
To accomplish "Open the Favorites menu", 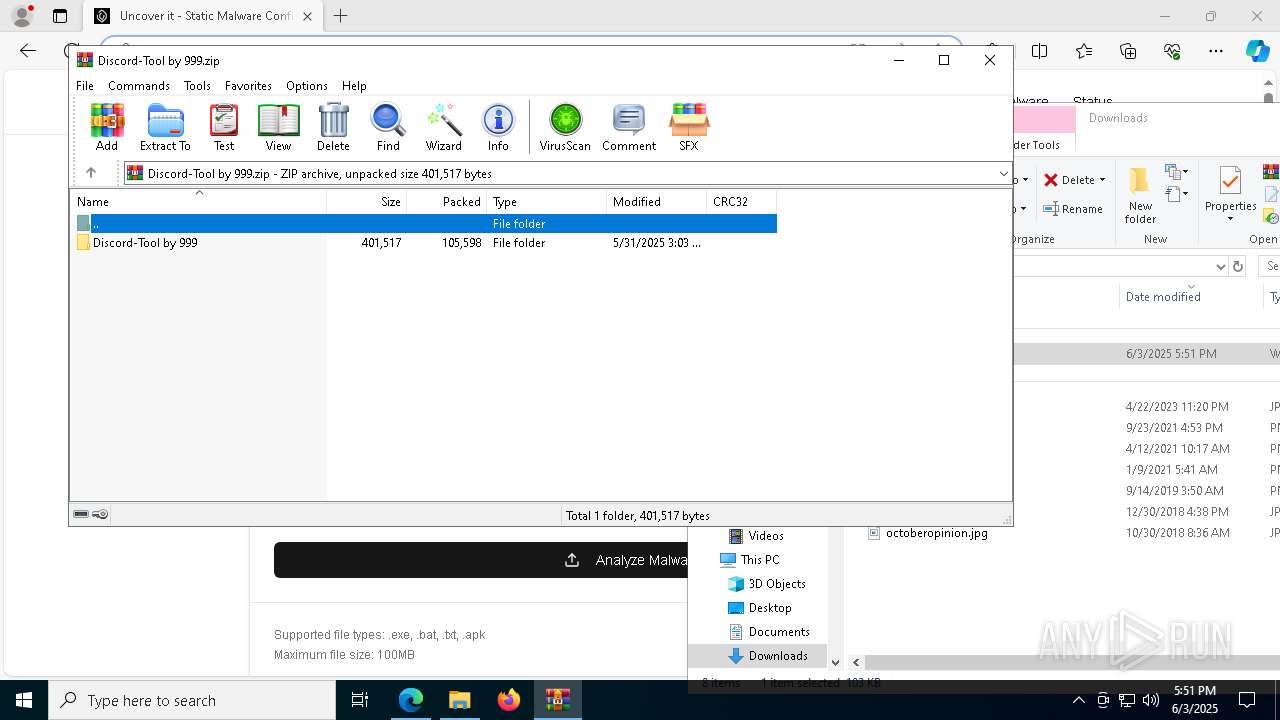I will pos(248,86).
